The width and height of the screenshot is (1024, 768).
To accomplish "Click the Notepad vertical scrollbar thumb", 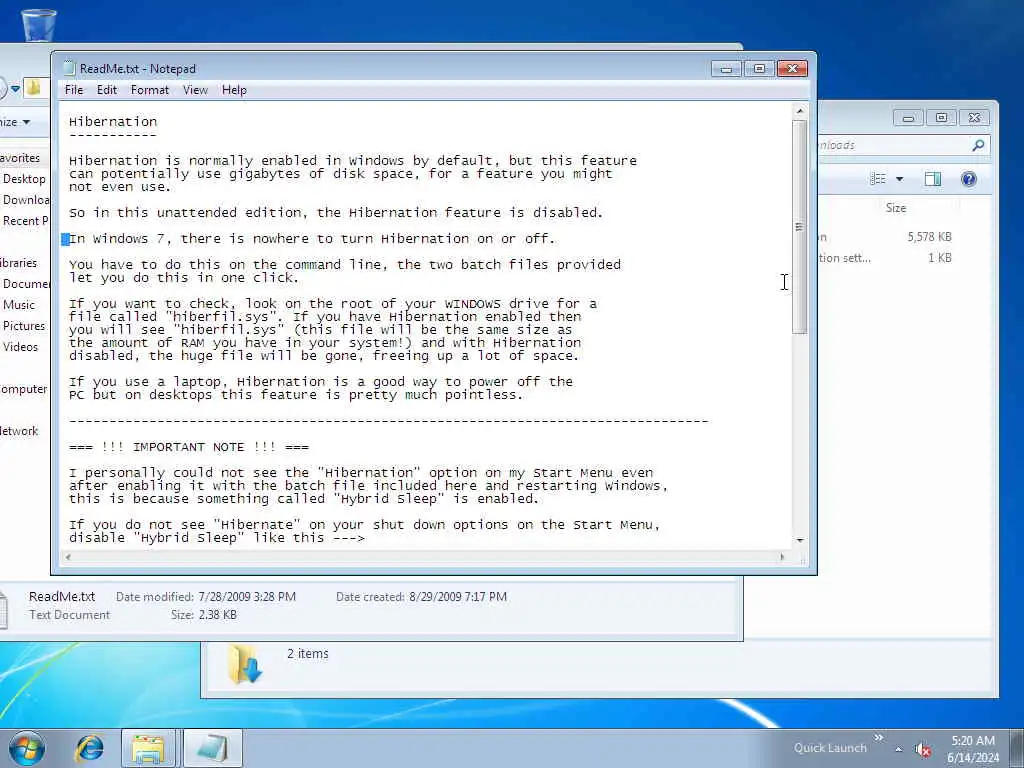I will tap(799, 227).
